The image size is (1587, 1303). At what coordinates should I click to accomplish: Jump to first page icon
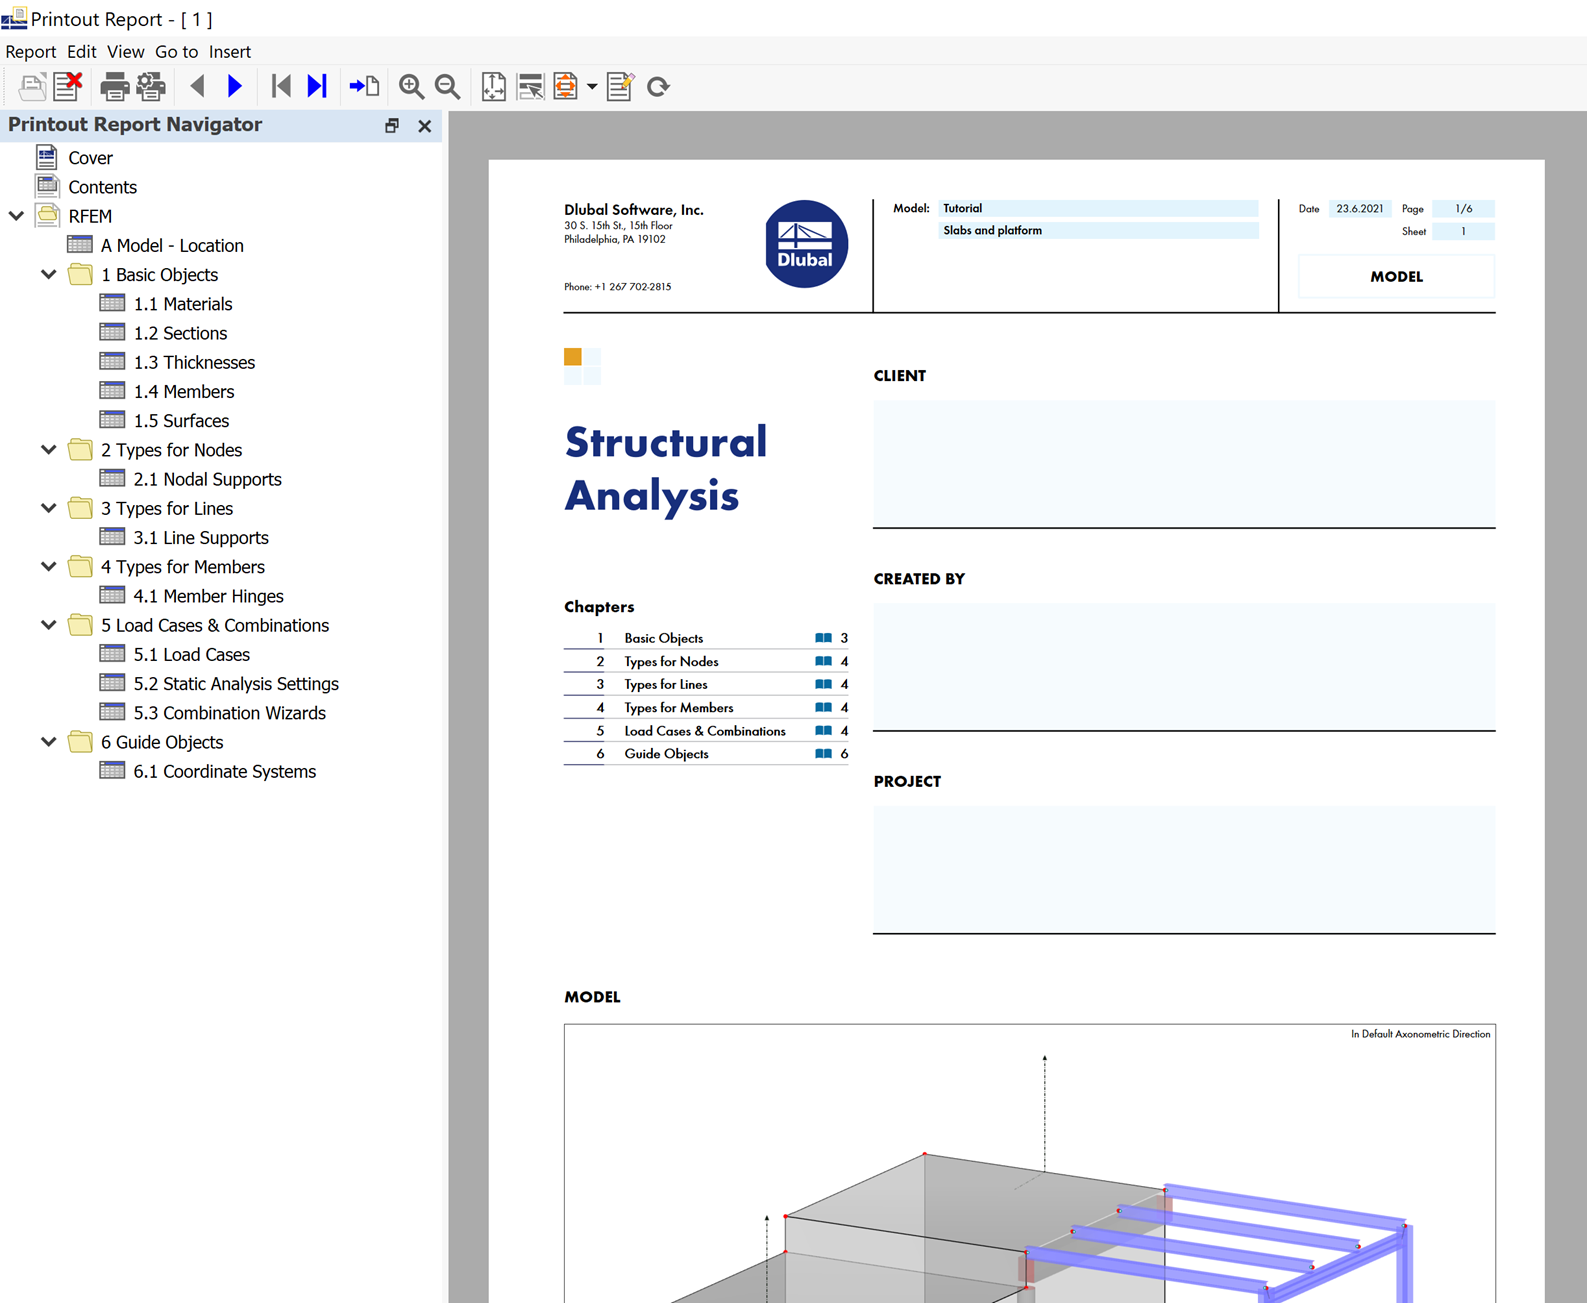tap(281, 87)
